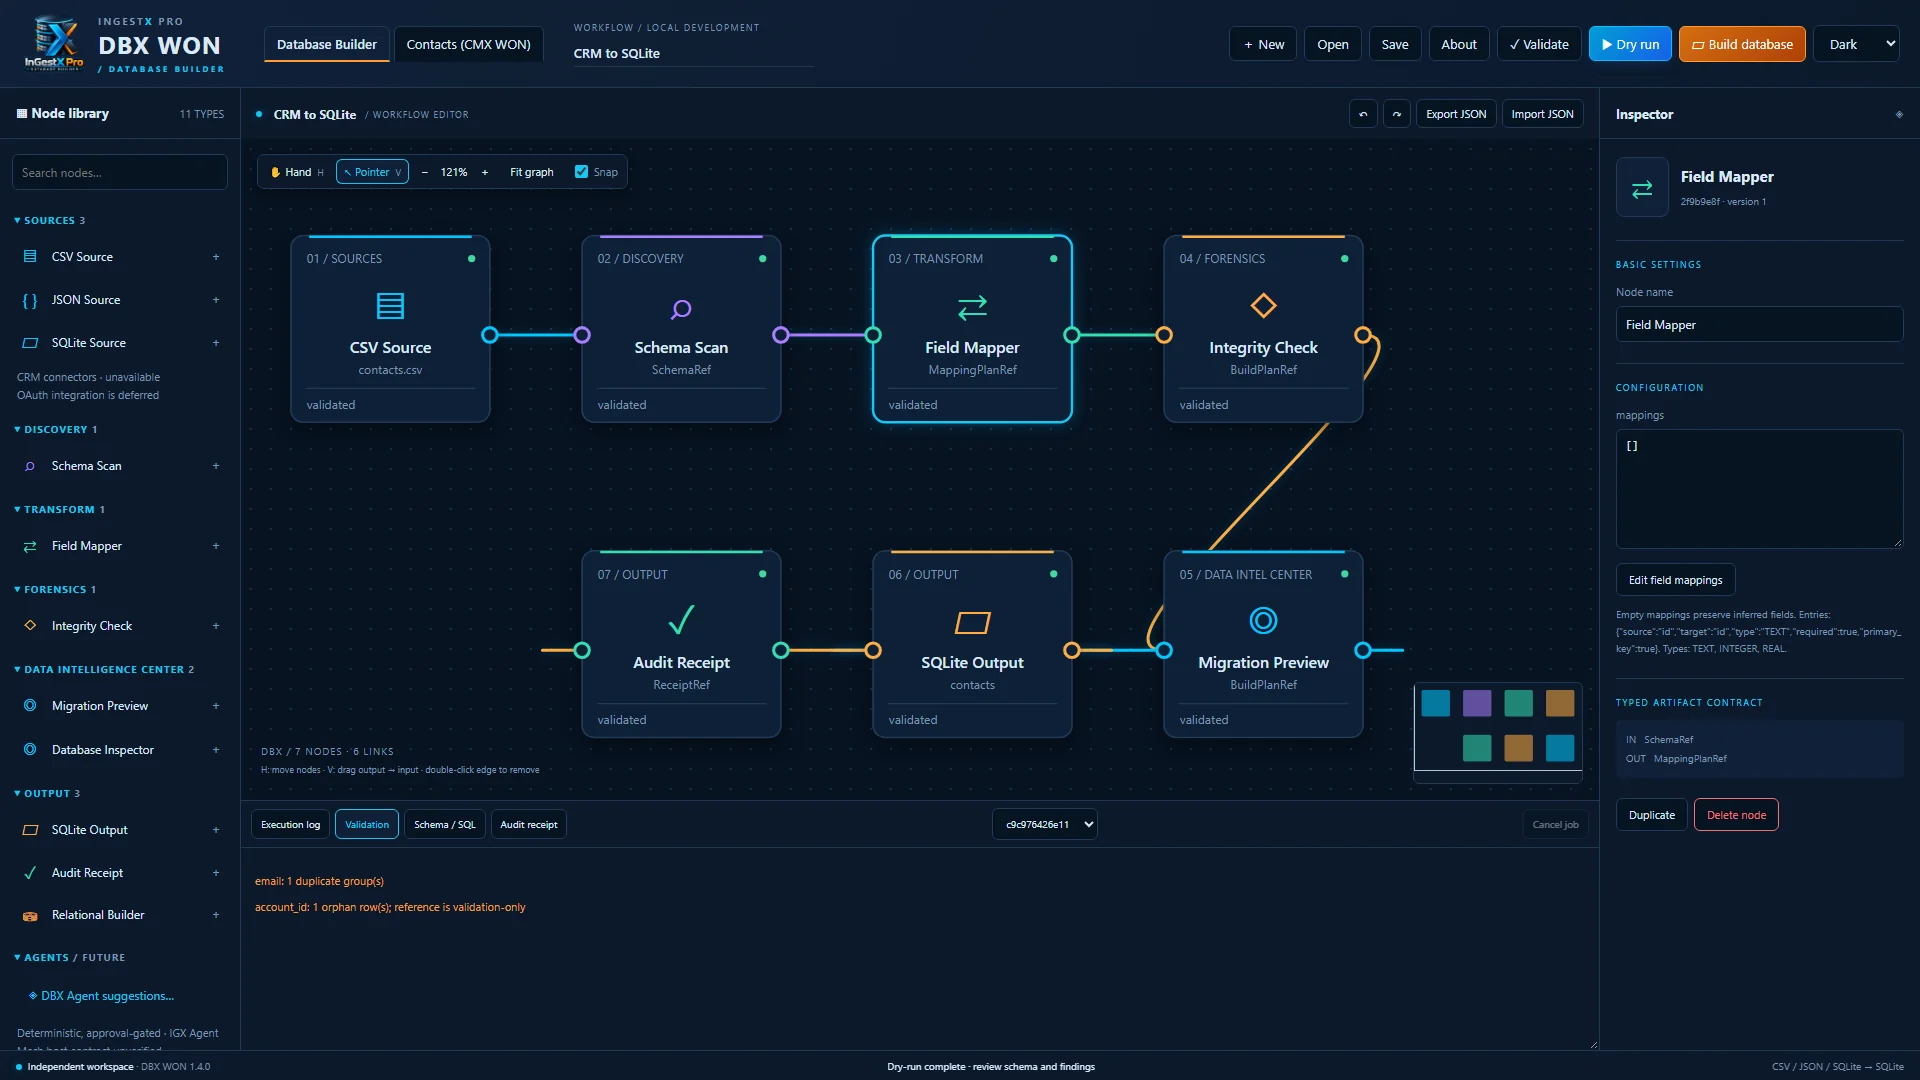The width and height of the screenshot is (1920, 1080).
Task: Open the Schema / SQL tab
Action: click(x=445, y=825)
